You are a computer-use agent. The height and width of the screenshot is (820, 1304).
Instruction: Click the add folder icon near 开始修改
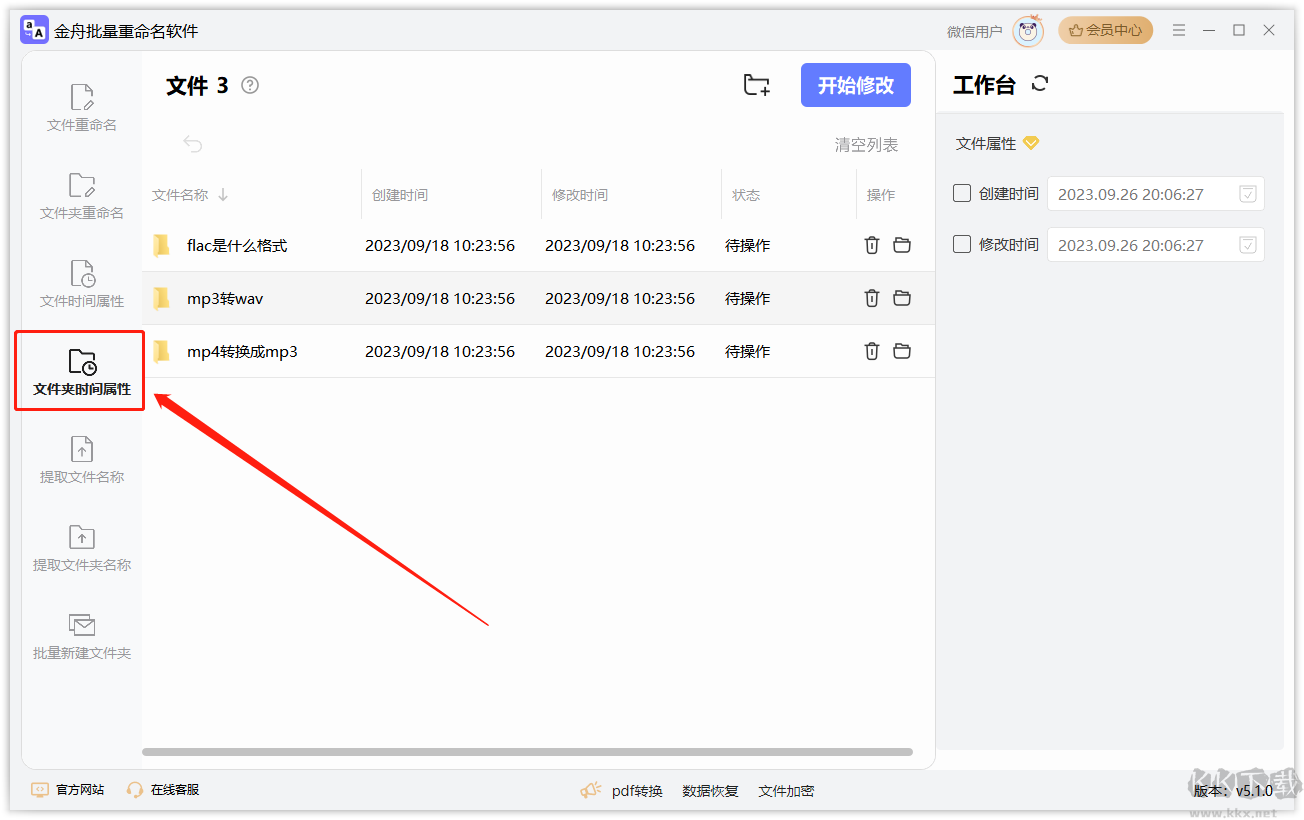tap(756, 85)
